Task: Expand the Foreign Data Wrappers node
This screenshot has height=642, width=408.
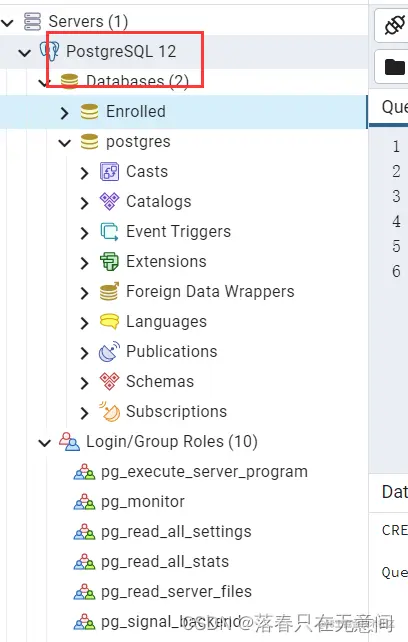Action: click(x=84, y=293)
